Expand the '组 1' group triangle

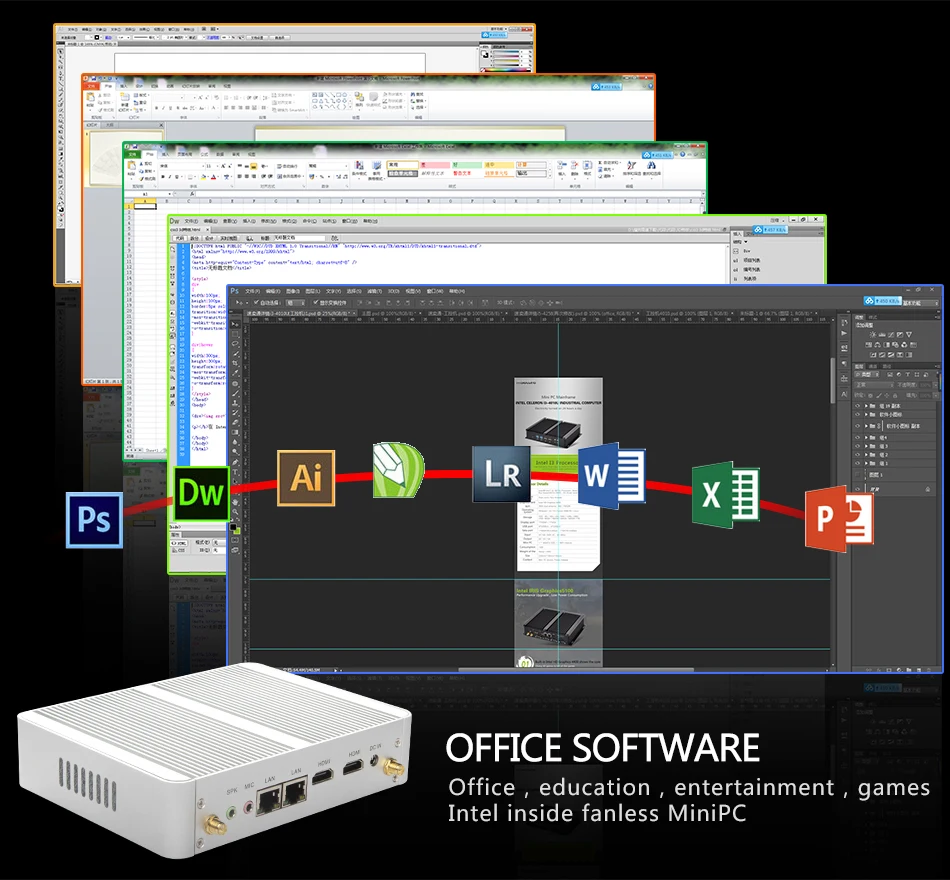pos(866,464)
